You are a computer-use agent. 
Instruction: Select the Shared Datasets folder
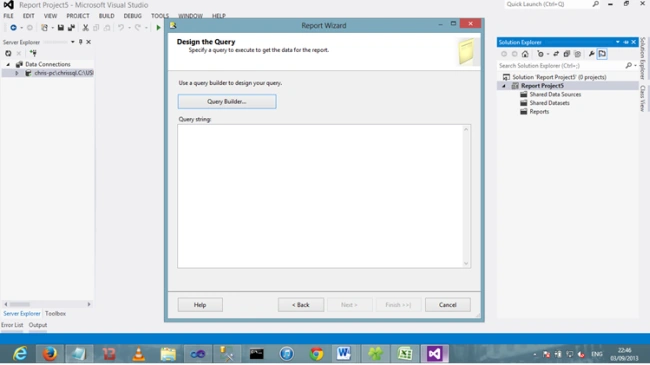(x=549, y=103)
